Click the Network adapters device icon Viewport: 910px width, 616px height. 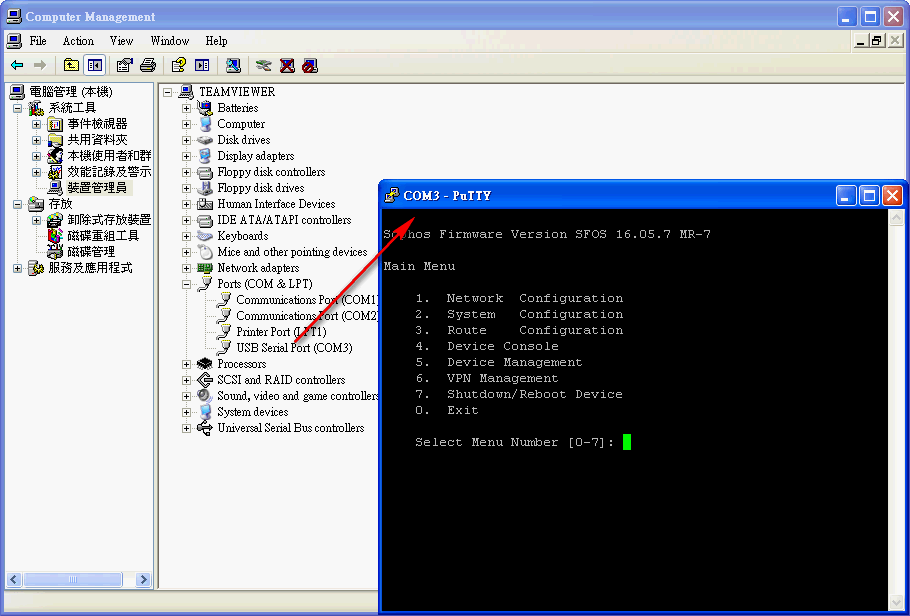[204, 268]
